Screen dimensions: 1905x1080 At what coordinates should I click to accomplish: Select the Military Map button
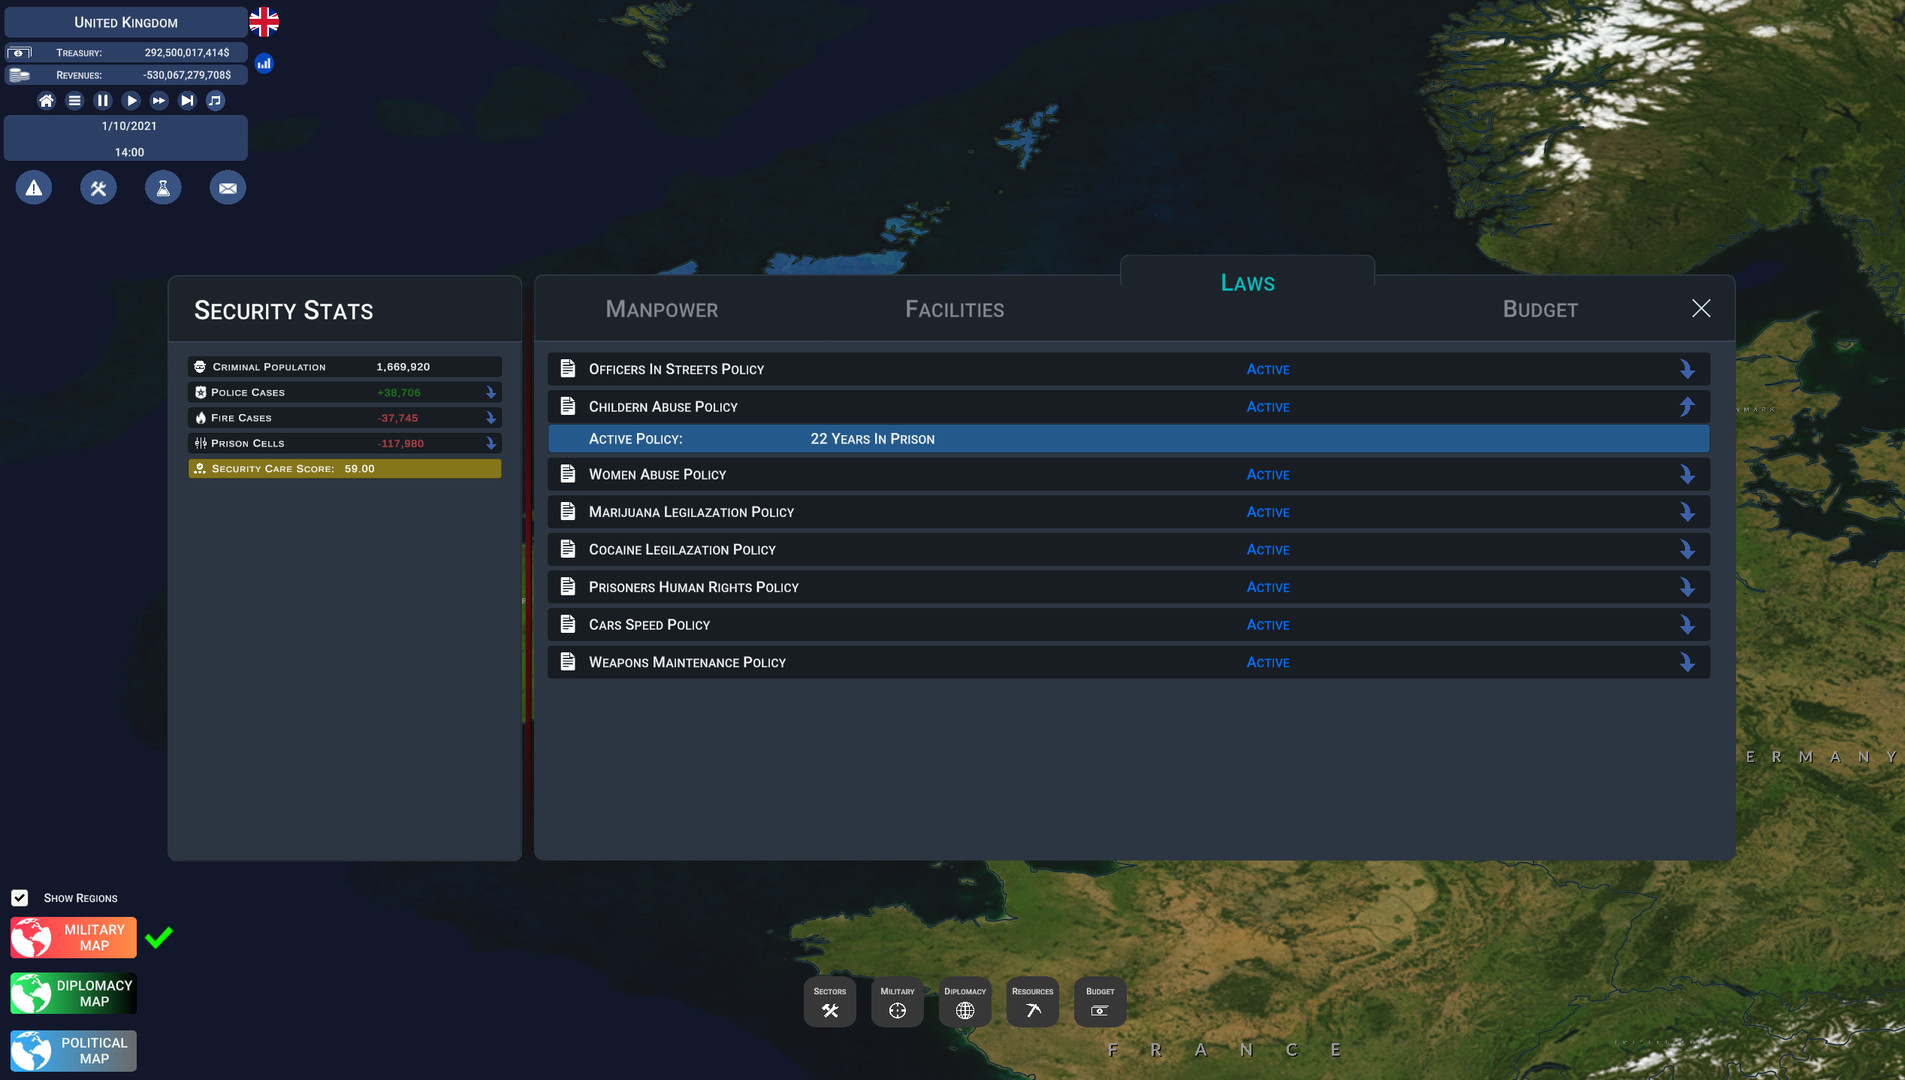pyautogui.click(x=73, y=937)
